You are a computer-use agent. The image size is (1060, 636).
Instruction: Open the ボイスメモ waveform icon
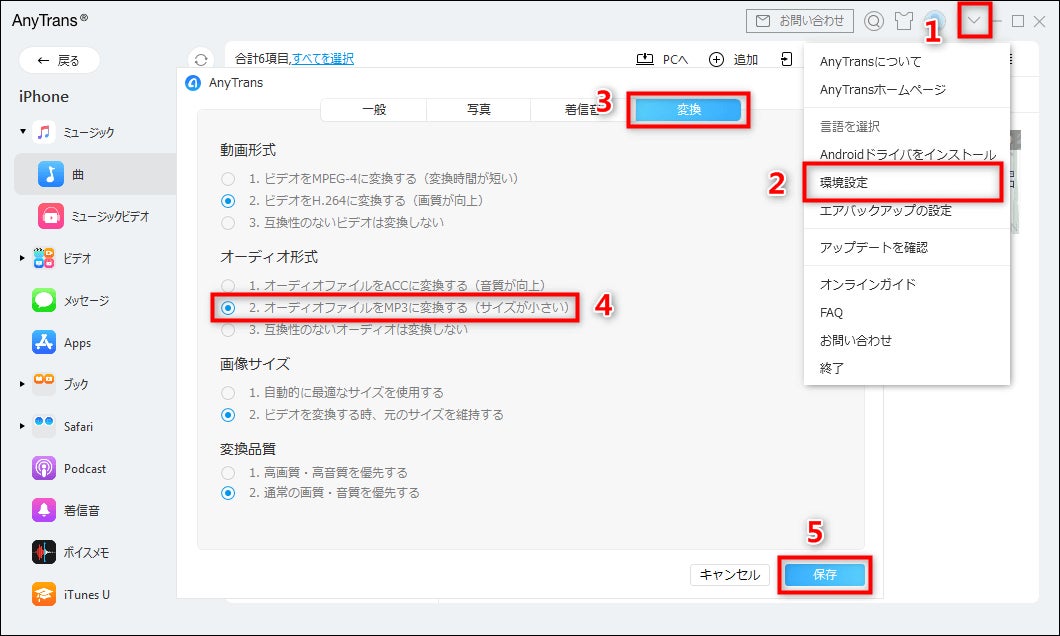[x=44, y=552]
